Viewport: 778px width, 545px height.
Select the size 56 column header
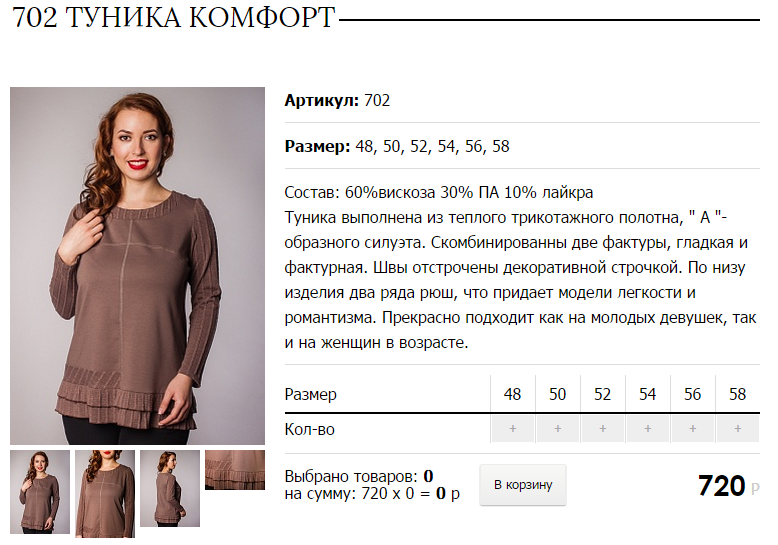[x=693, y=394]
